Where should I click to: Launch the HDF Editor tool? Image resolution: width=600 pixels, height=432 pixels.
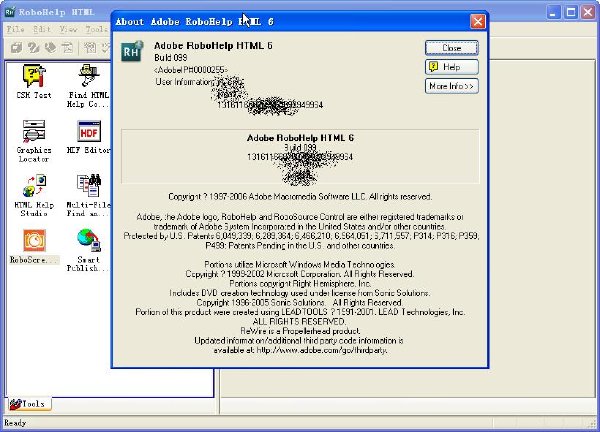[x=88, y=136]
